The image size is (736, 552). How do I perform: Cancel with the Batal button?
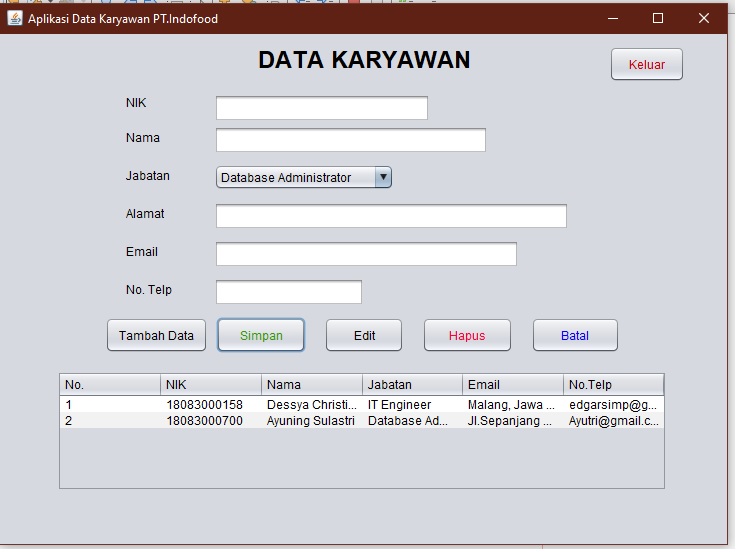[x=575, y=335]
